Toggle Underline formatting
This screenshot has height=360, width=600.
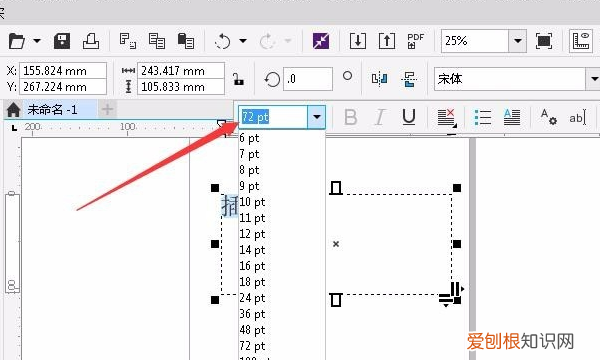click(x=409, y=117)
